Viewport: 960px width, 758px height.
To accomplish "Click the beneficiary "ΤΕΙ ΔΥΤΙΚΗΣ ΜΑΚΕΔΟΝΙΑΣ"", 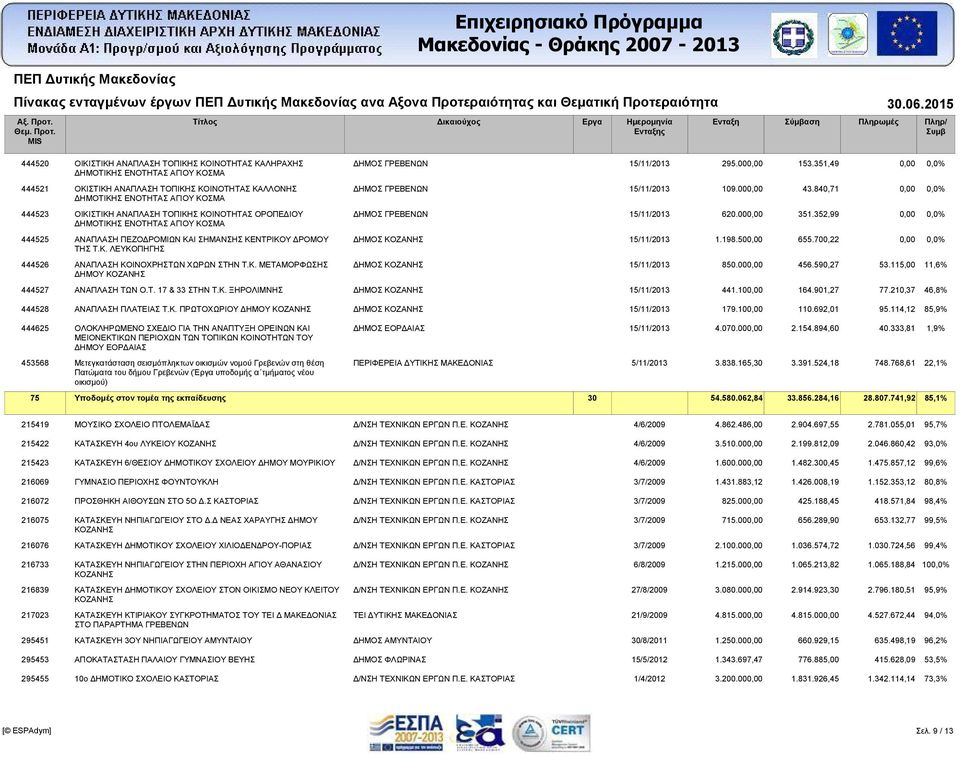I will (x=405, y=615).
